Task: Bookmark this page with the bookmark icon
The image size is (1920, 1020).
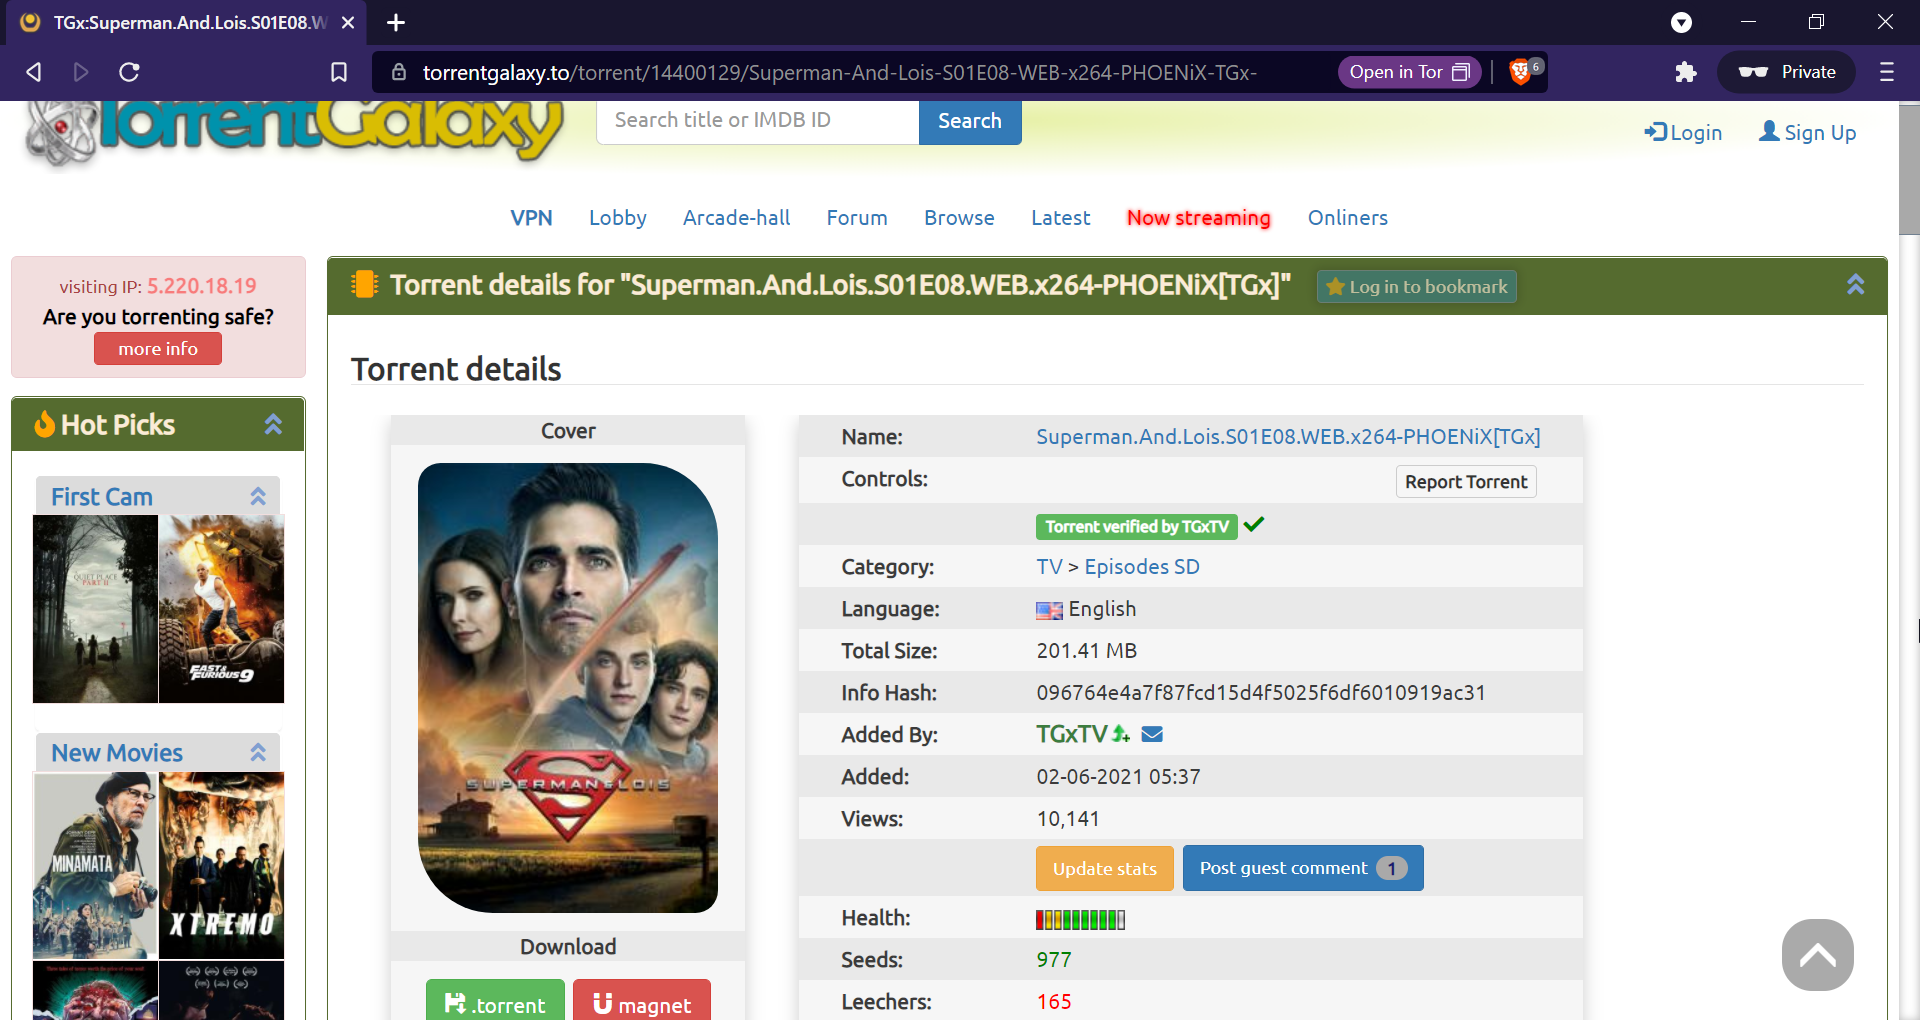Action: (x=339, y=72)
